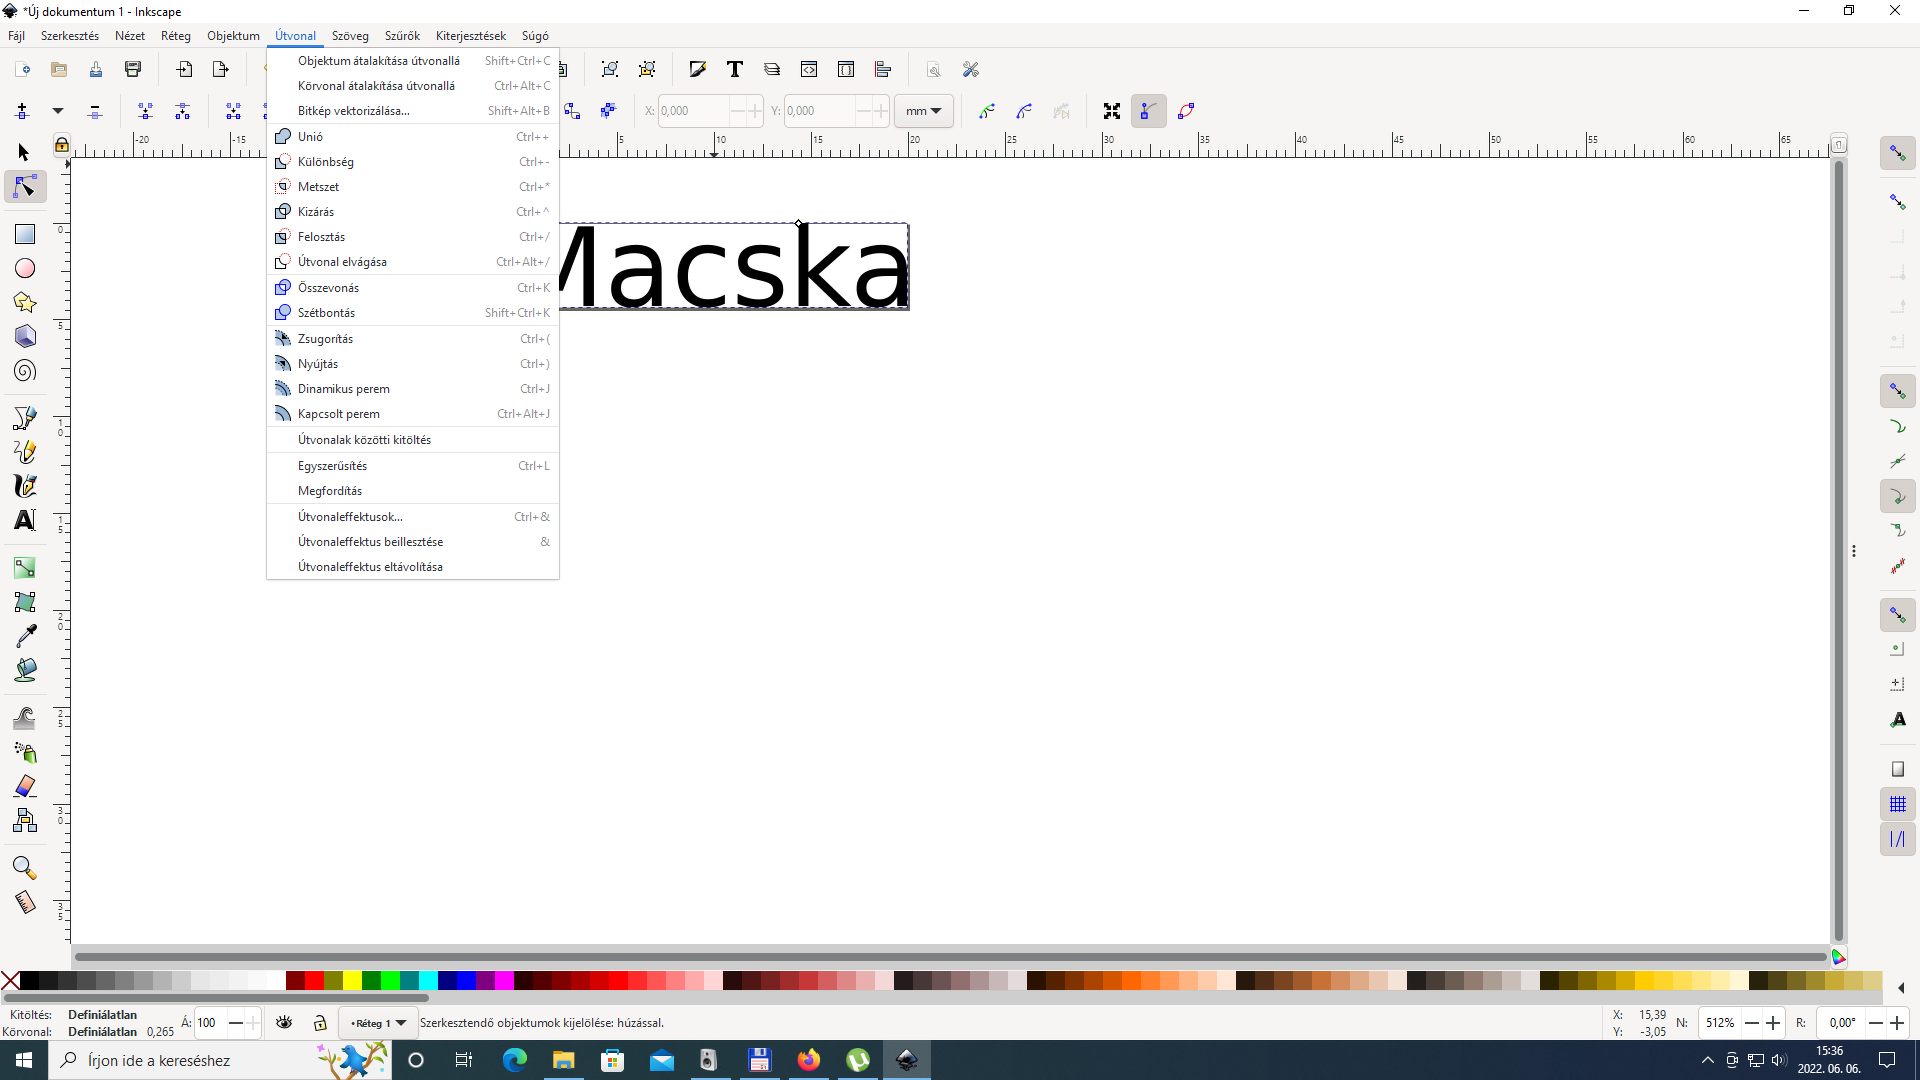Select the Star polygon tool
The height and width of the screenshot is (1080, 1920).
point(25,302)
